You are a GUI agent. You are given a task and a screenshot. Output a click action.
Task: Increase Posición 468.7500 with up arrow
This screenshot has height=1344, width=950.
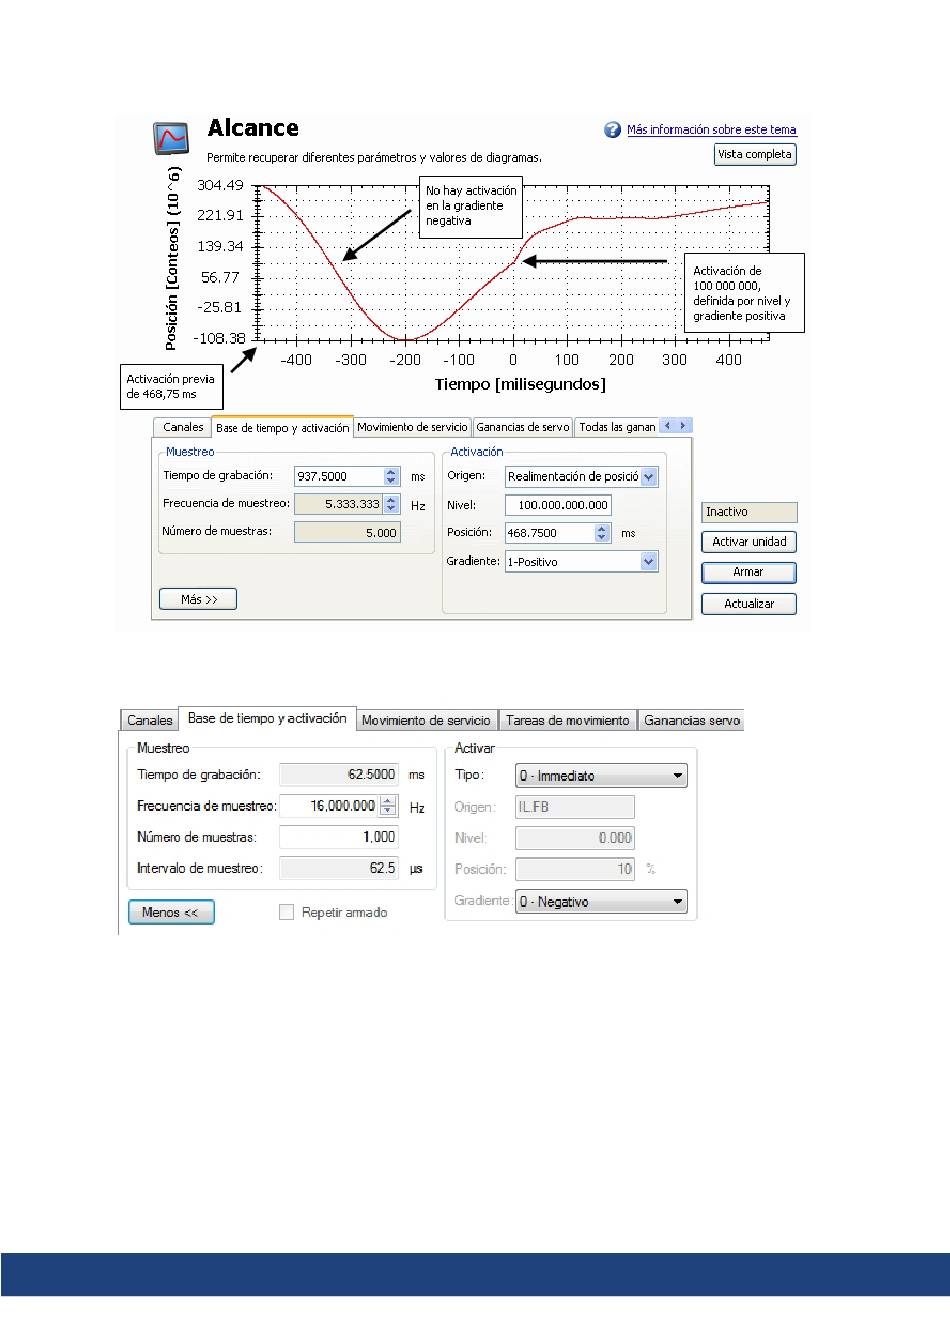[602, 528]
